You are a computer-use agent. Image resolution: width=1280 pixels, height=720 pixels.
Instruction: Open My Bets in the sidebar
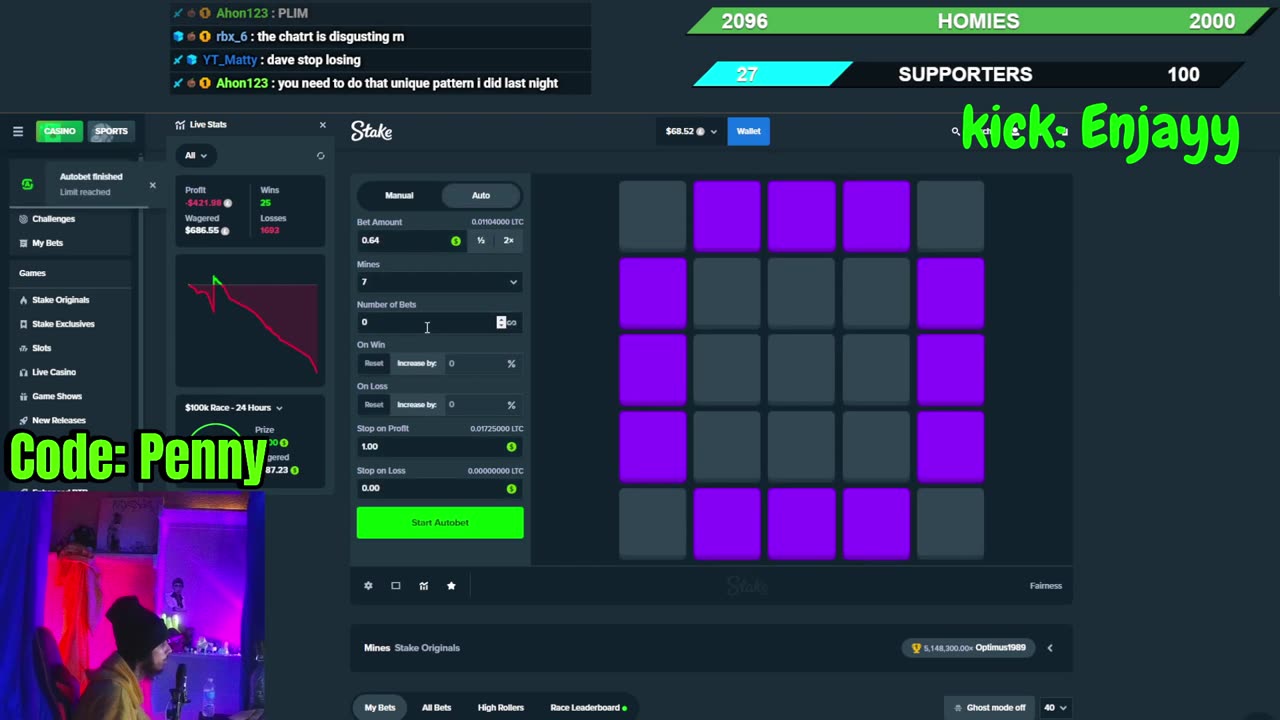pos(47,243)
